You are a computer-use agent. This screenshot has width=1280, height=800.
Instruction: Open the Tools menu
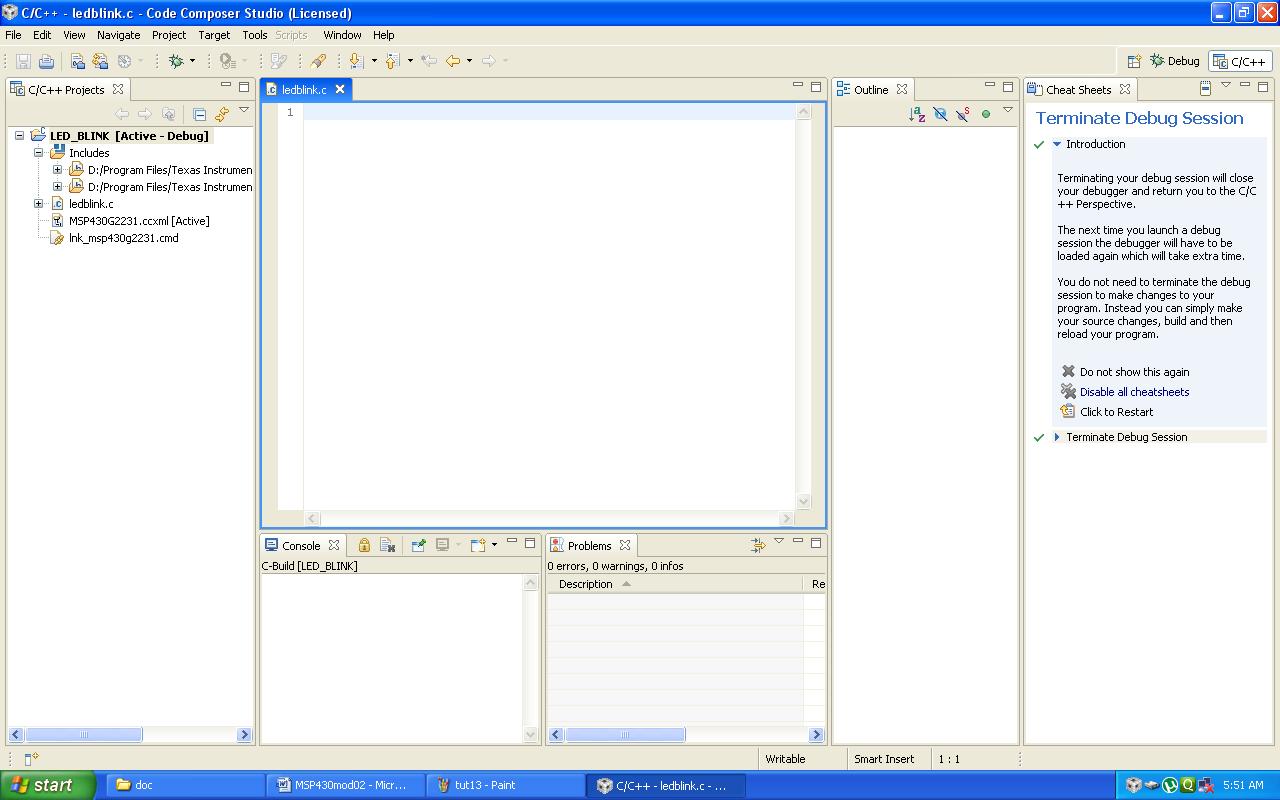tap(255, 35)
